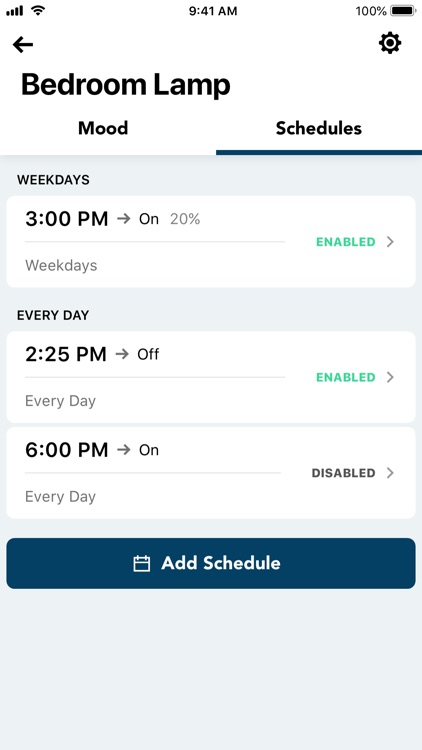Open the 3:00 PM Weekdays schedule card
Screen dimensions: 422x750
pos(211,242)
